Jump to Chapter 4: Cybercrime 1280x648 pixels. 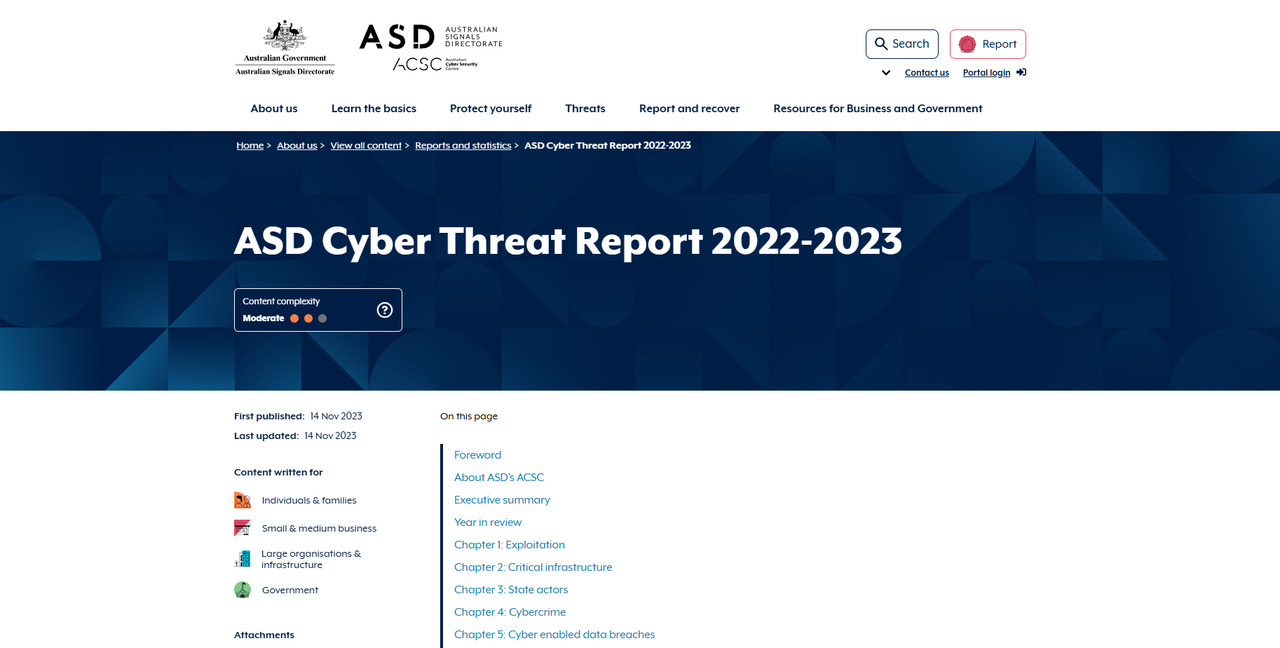510,612
